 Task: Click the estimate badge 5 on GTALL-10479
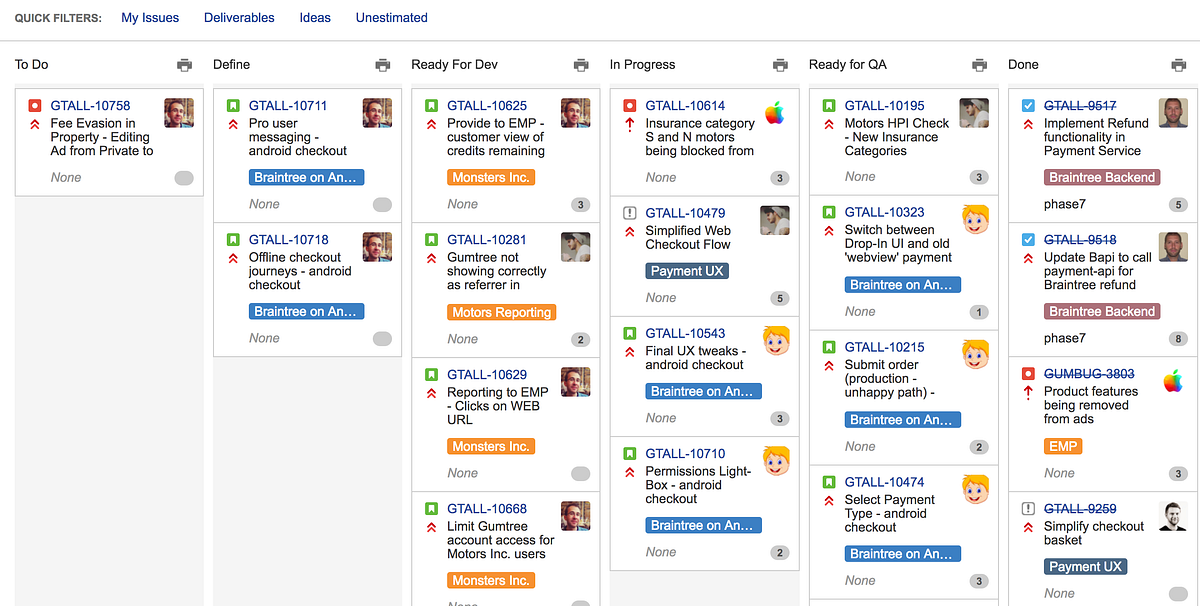(780, 297)
